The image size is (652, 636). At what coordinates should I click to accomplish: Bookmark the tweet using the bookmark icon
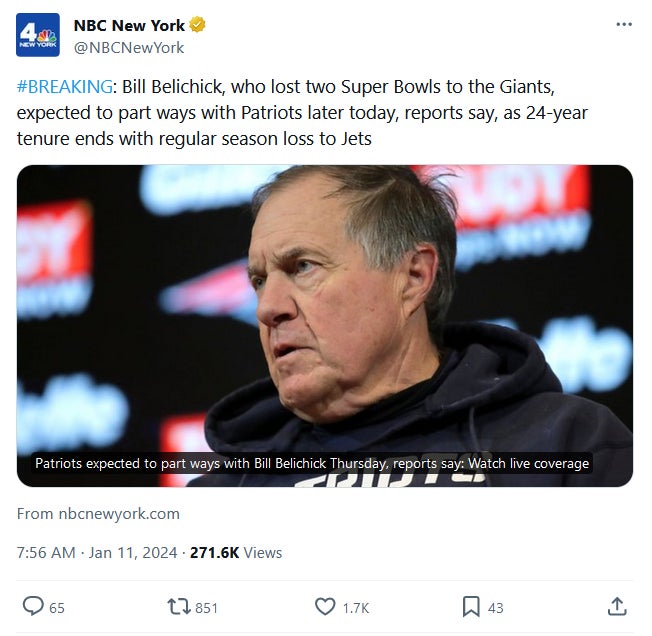[x=471, y=606]
